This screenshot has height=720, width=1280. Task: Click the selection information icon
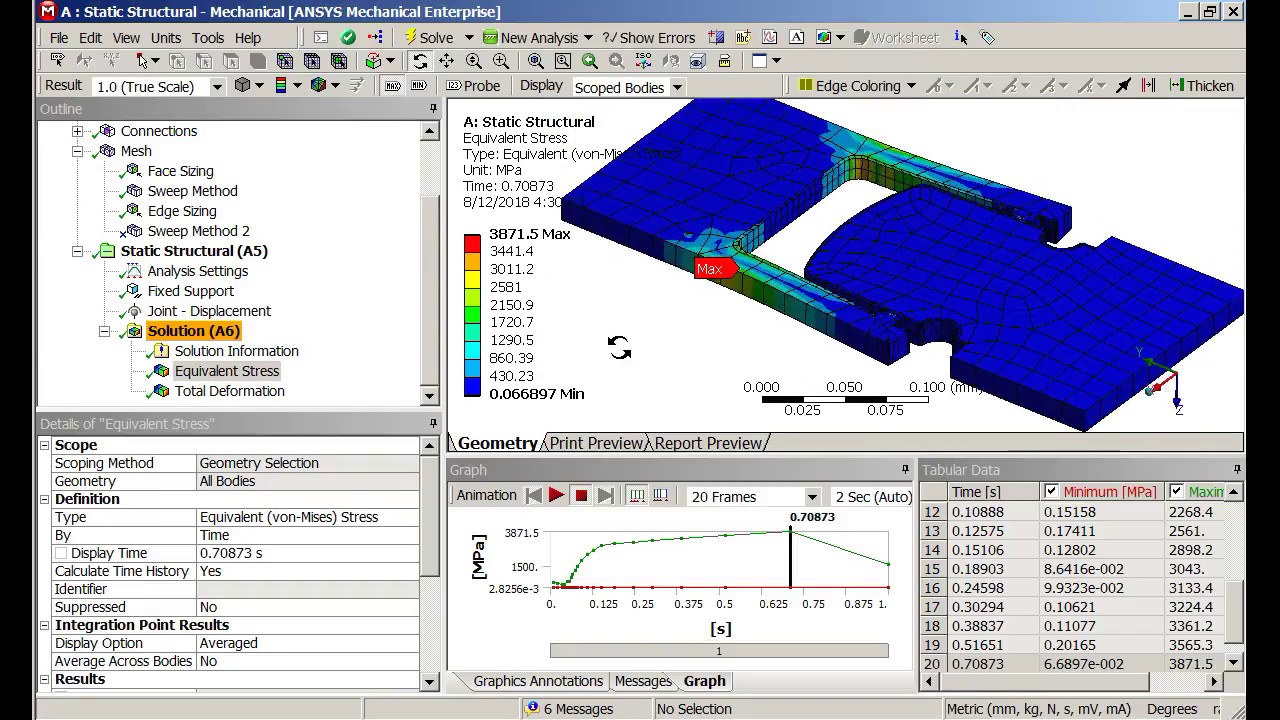(x=961, y=37)
